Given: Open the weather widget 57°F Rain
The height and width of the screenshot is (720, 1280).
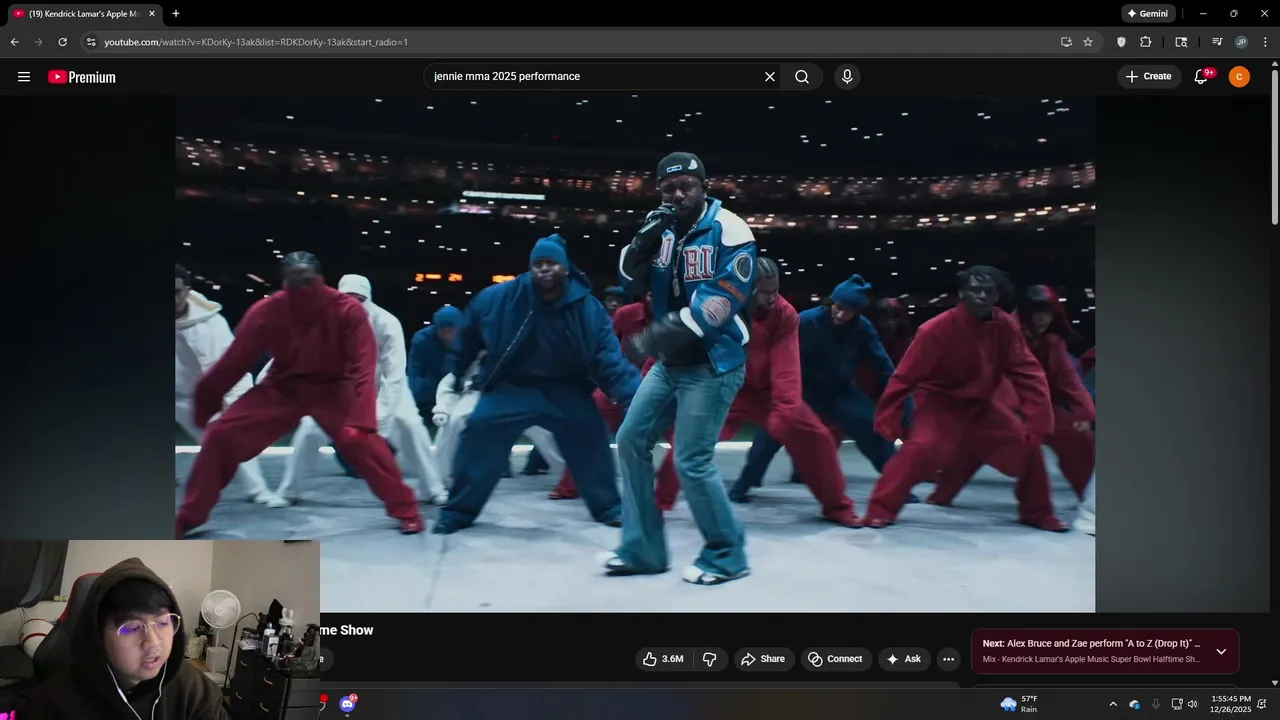Looking at the screenshot, I should pyautogui.click(x=1020, y=704).
